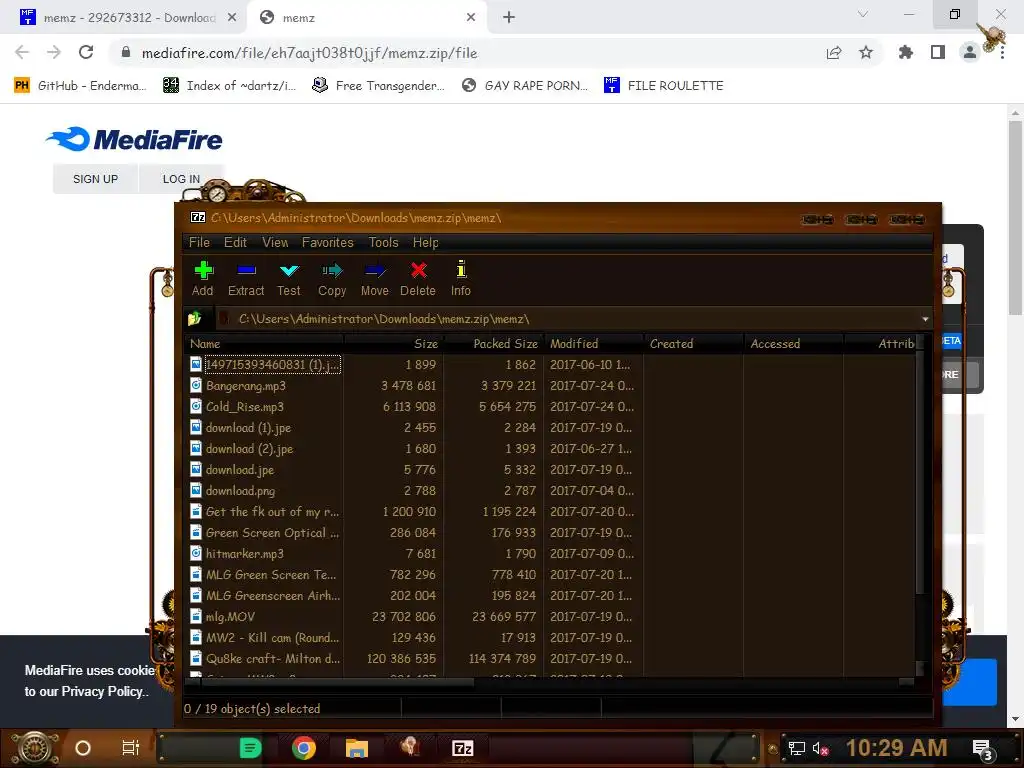1024x768 pixels.
Task: Select file Cold_Rise.mp3
Action: (x=245, y=406)
